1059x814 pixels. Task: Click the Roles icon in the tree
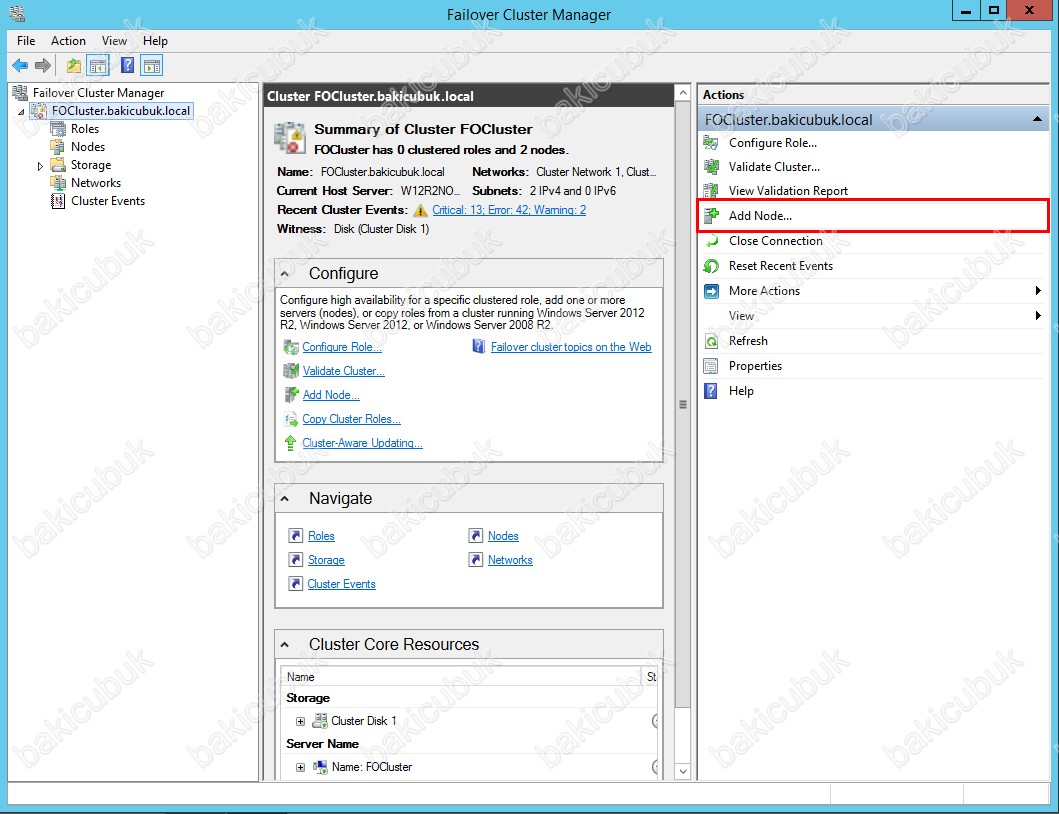[58, 128]
